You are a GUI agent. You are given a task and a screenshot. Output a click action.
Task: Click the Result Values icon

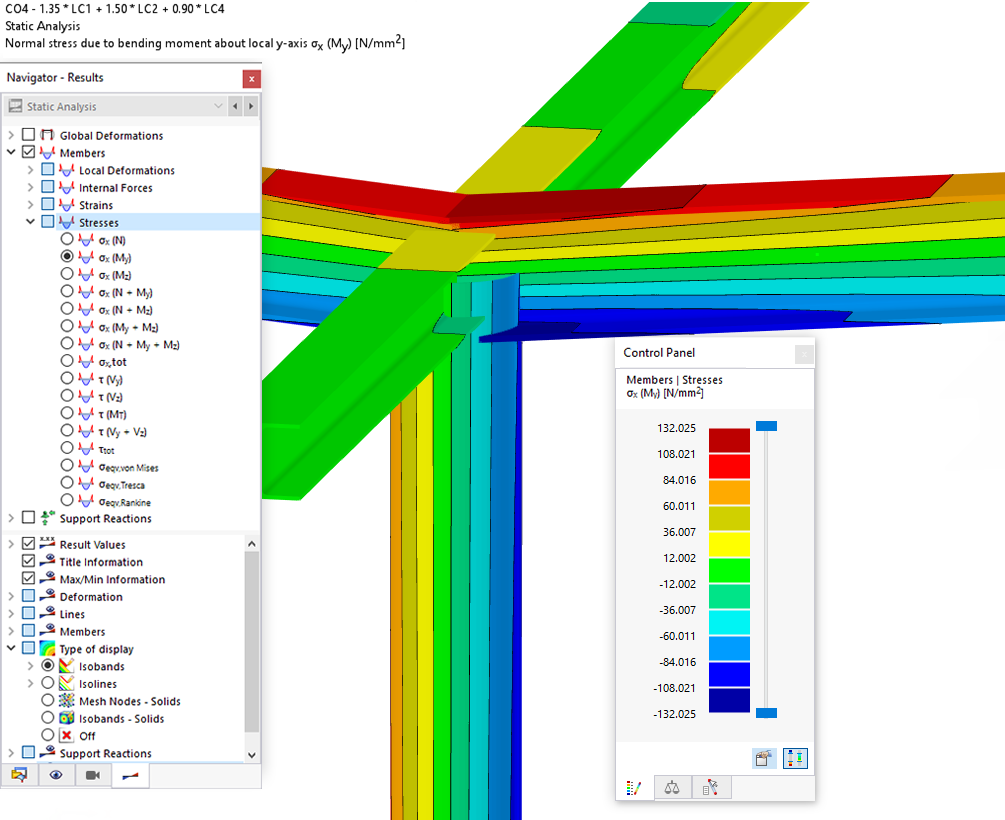tap(47, 544)
